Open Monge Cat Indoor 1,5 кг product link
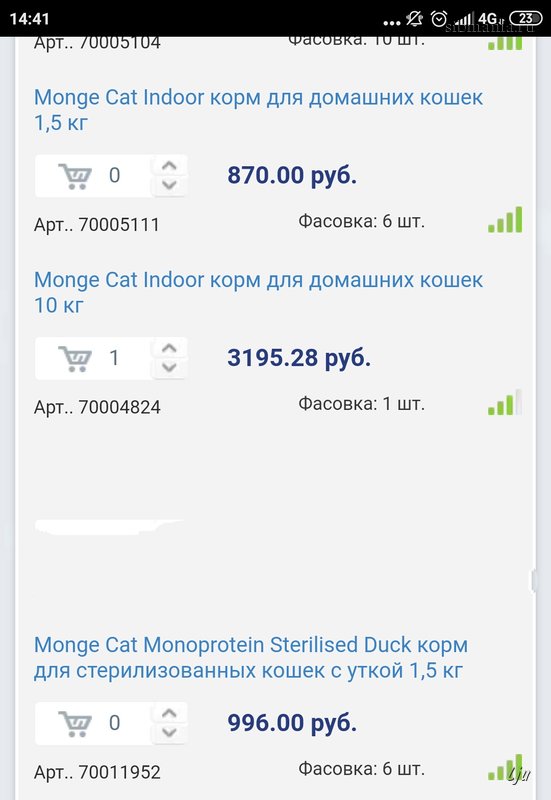551x800 pixels. [258, 110]
